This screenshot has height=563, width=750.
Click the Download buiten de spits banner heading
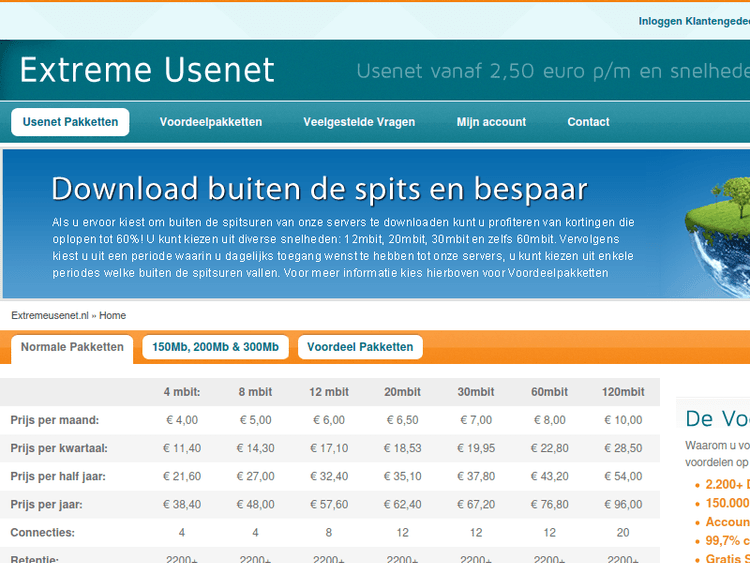(319, 188)
